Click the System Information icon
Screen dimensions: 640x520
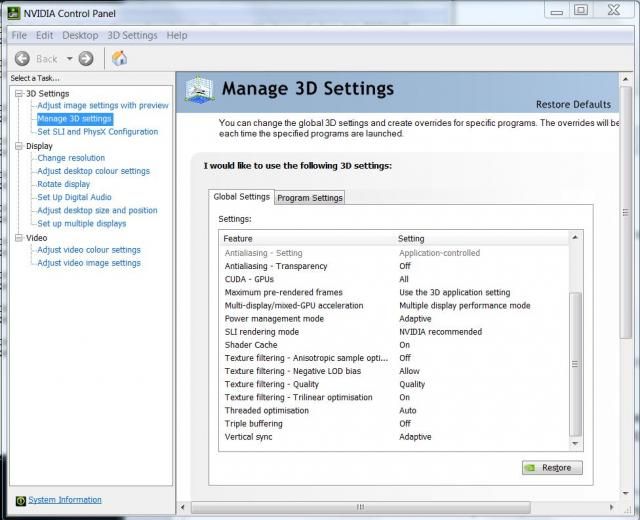point(20,500)
